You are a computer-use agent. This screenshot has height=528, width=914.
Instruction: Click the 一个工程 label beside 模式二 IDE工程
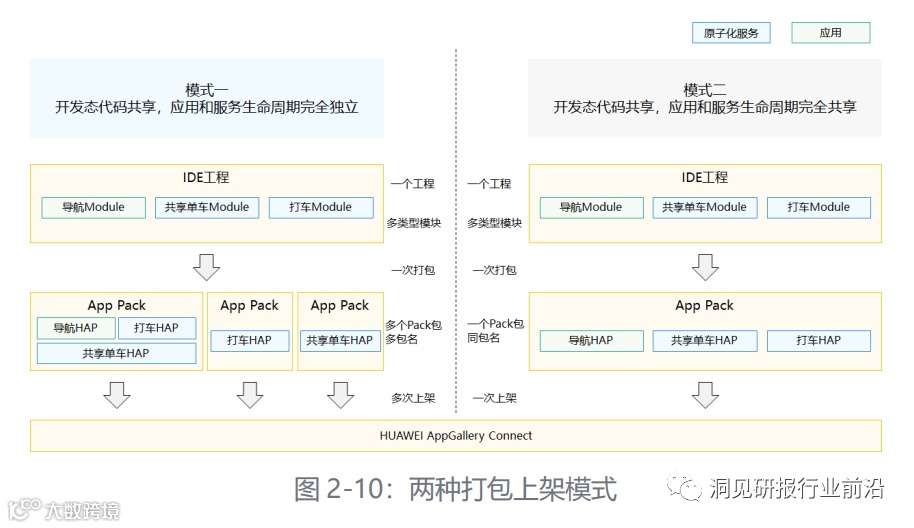489,184
